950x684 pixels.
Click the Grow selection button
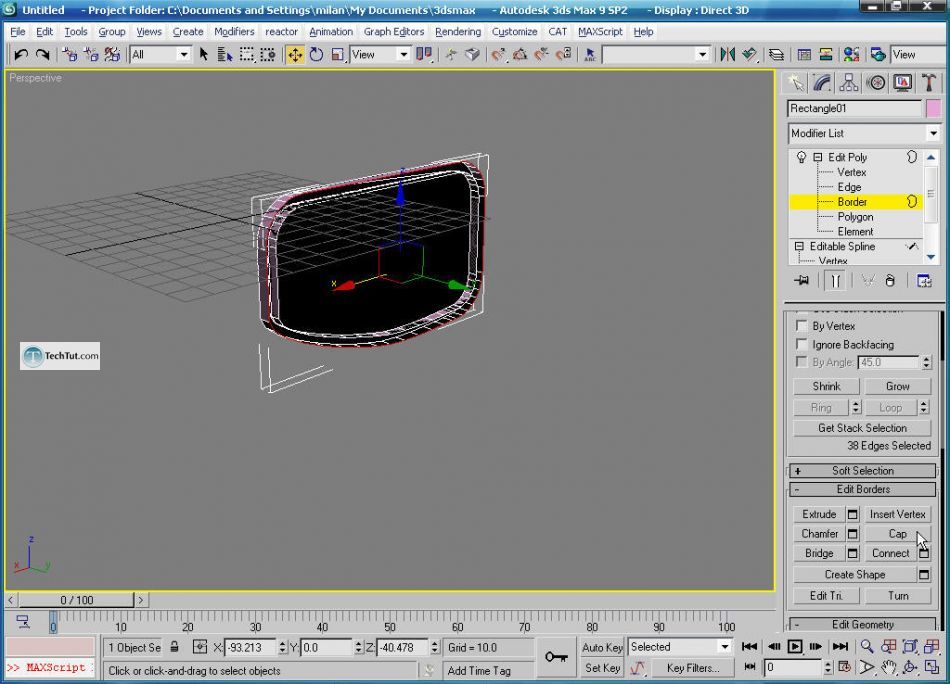click(x=897, y=386)
